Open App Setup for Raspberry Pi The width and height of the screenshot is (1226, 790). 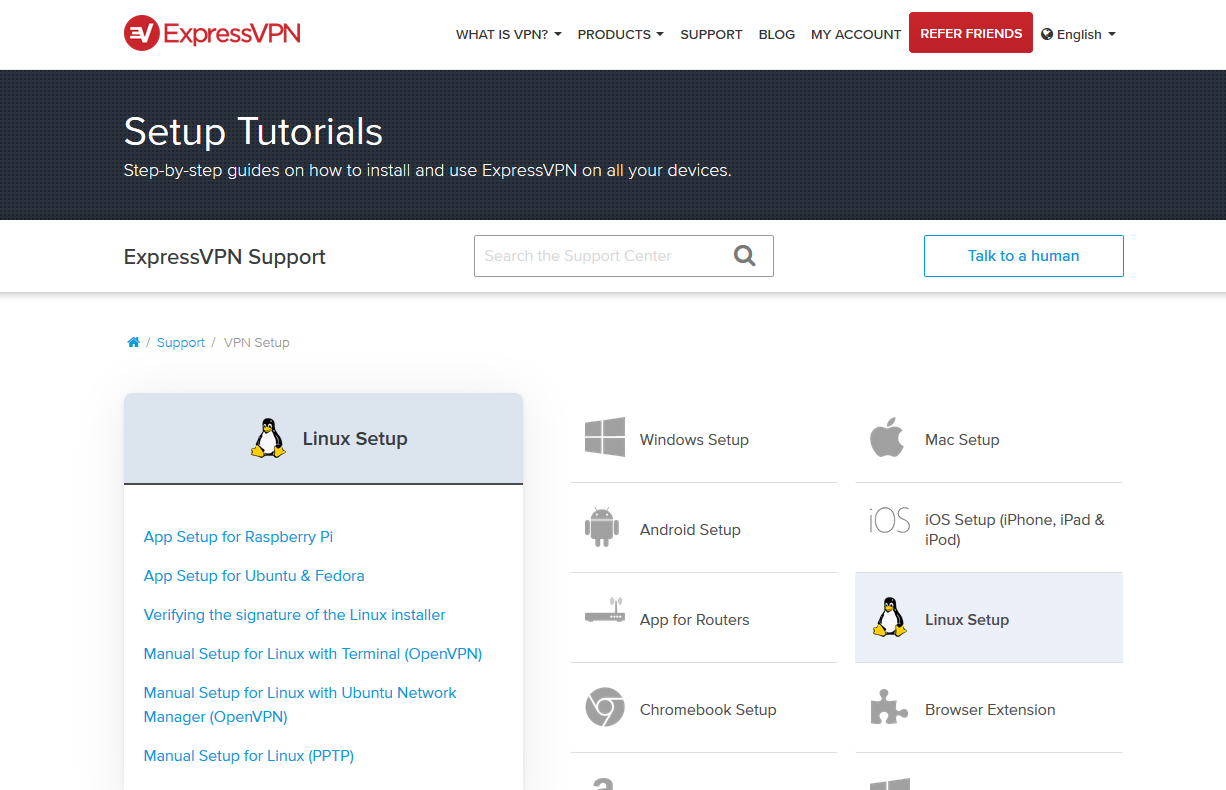[238, 537]
